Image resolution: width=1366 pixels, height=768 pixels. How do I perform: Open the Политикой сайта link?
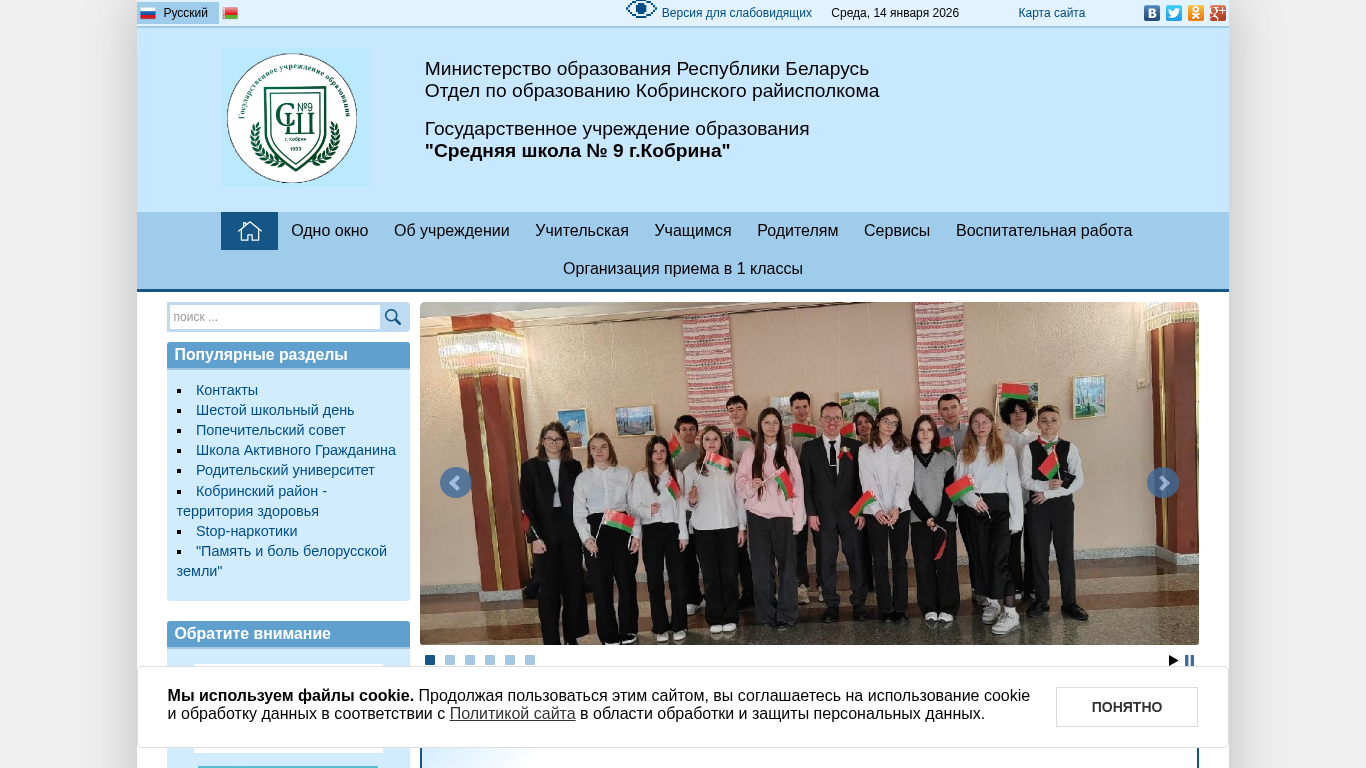(513, 714)
